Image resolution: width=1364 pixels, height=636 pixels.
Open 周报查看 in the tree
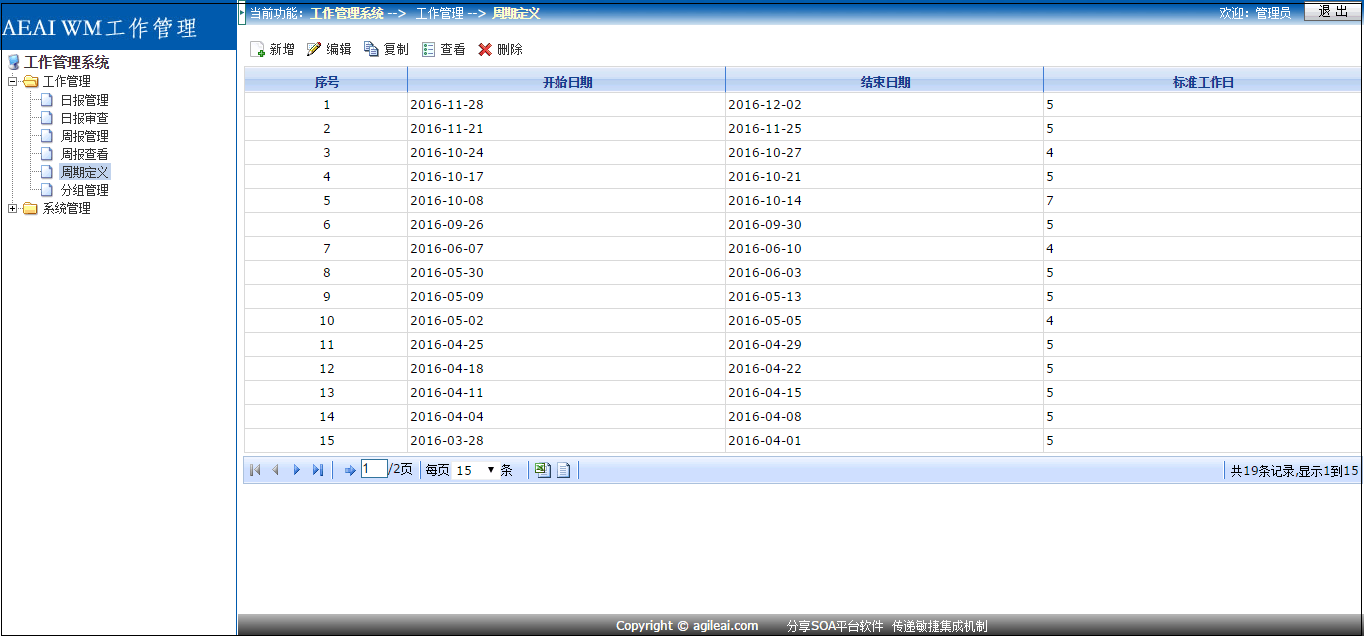pyautogui.click(x=85, y=154)
